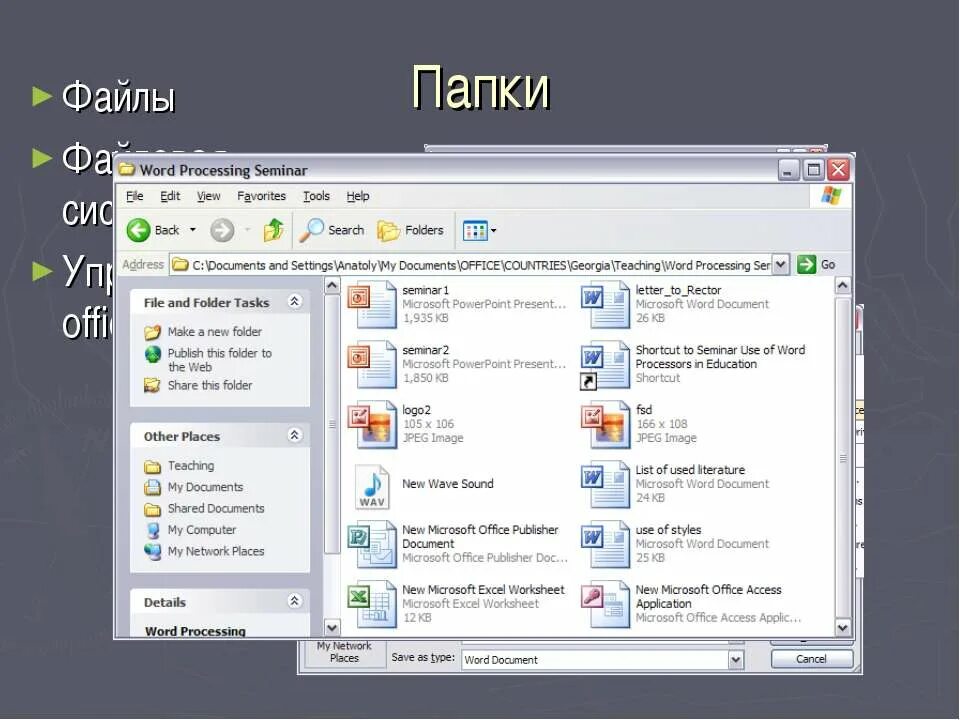Select the Shortcut to Seminar icon
The image size is (960, 720).
(606, 365)
